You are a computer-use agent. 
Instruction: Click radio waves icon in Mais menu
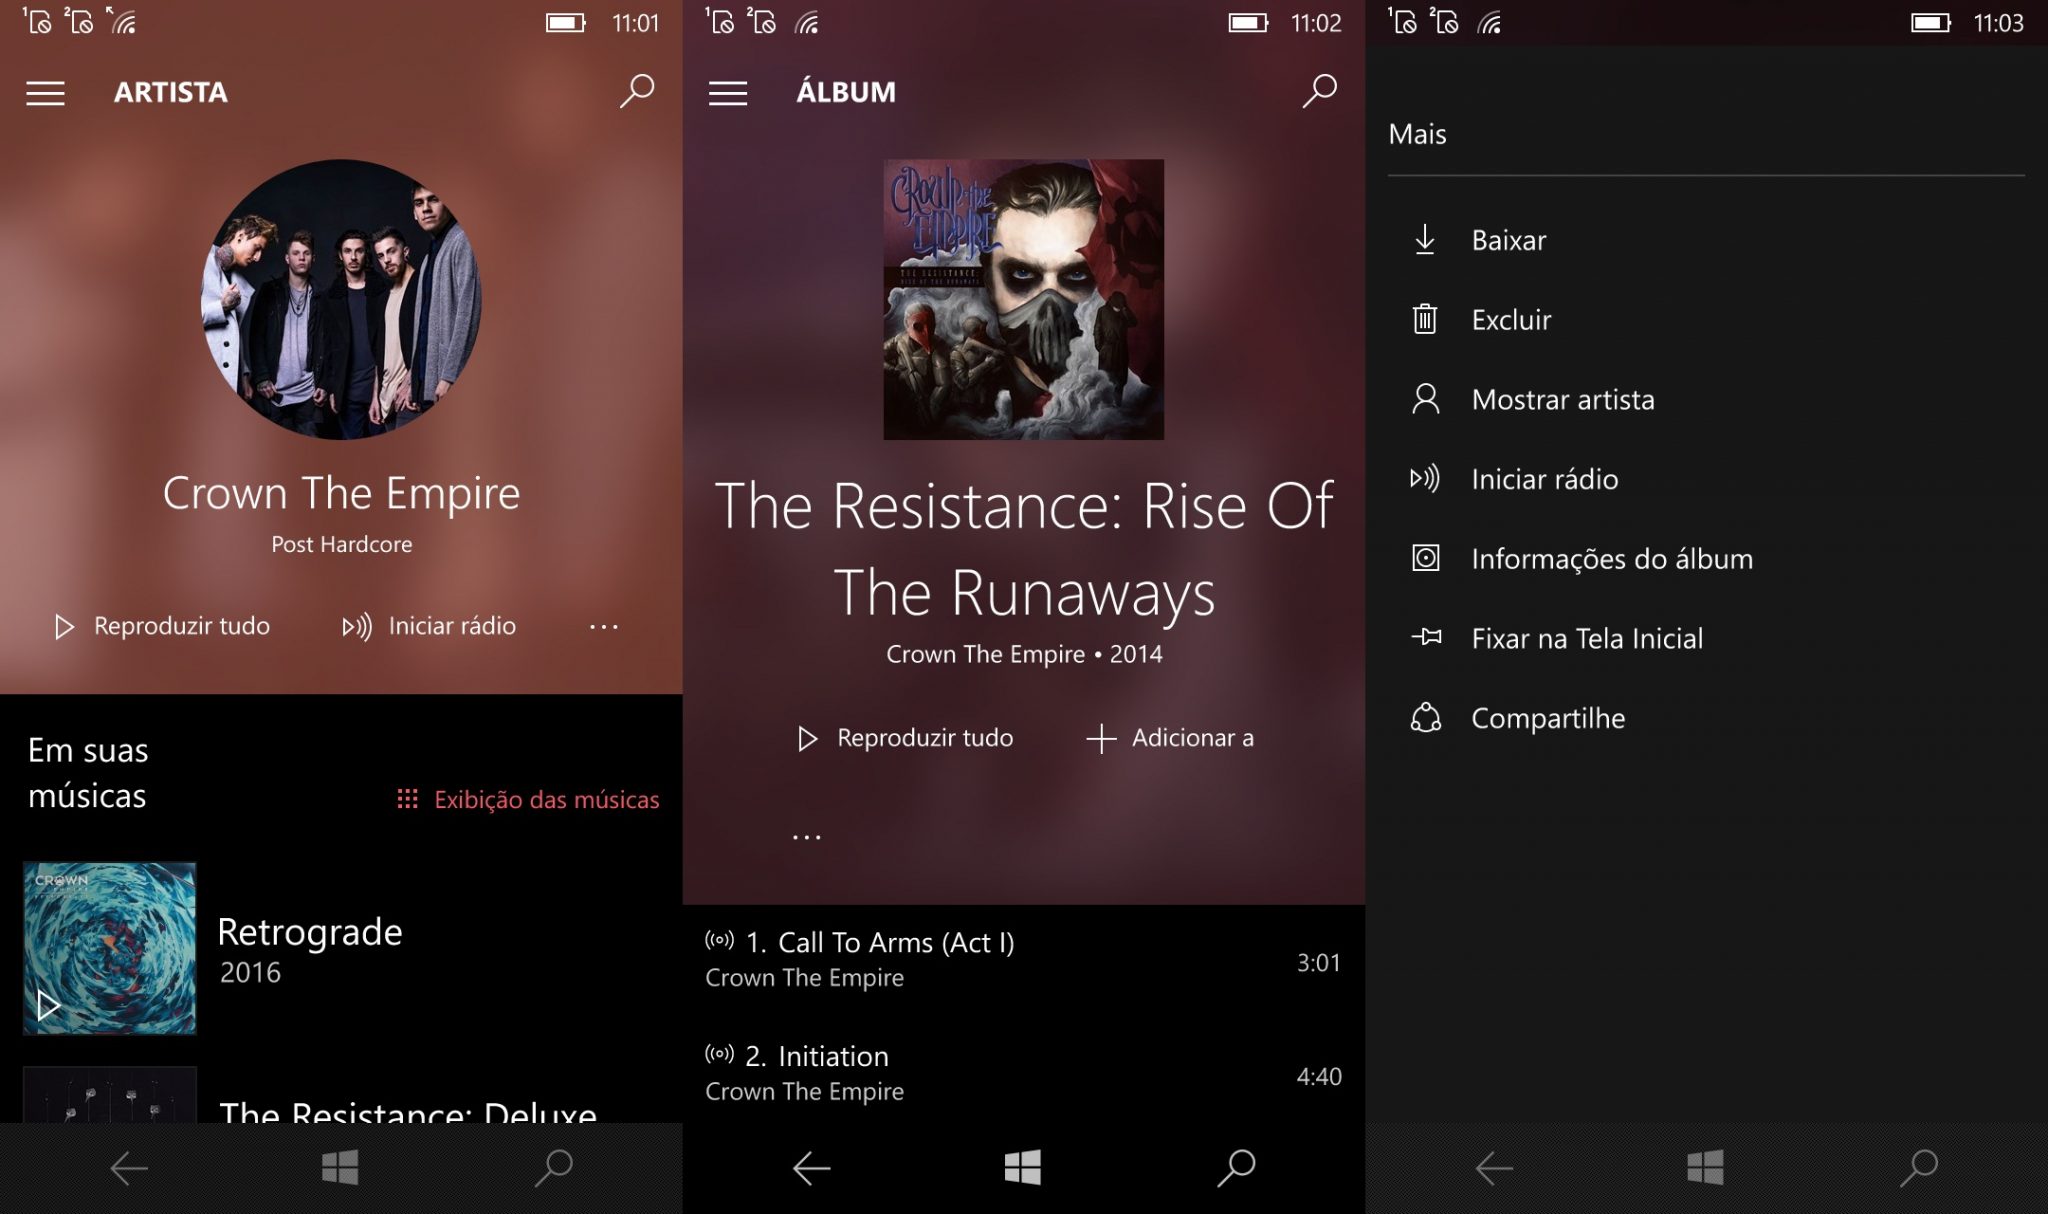coord(1425,478)
